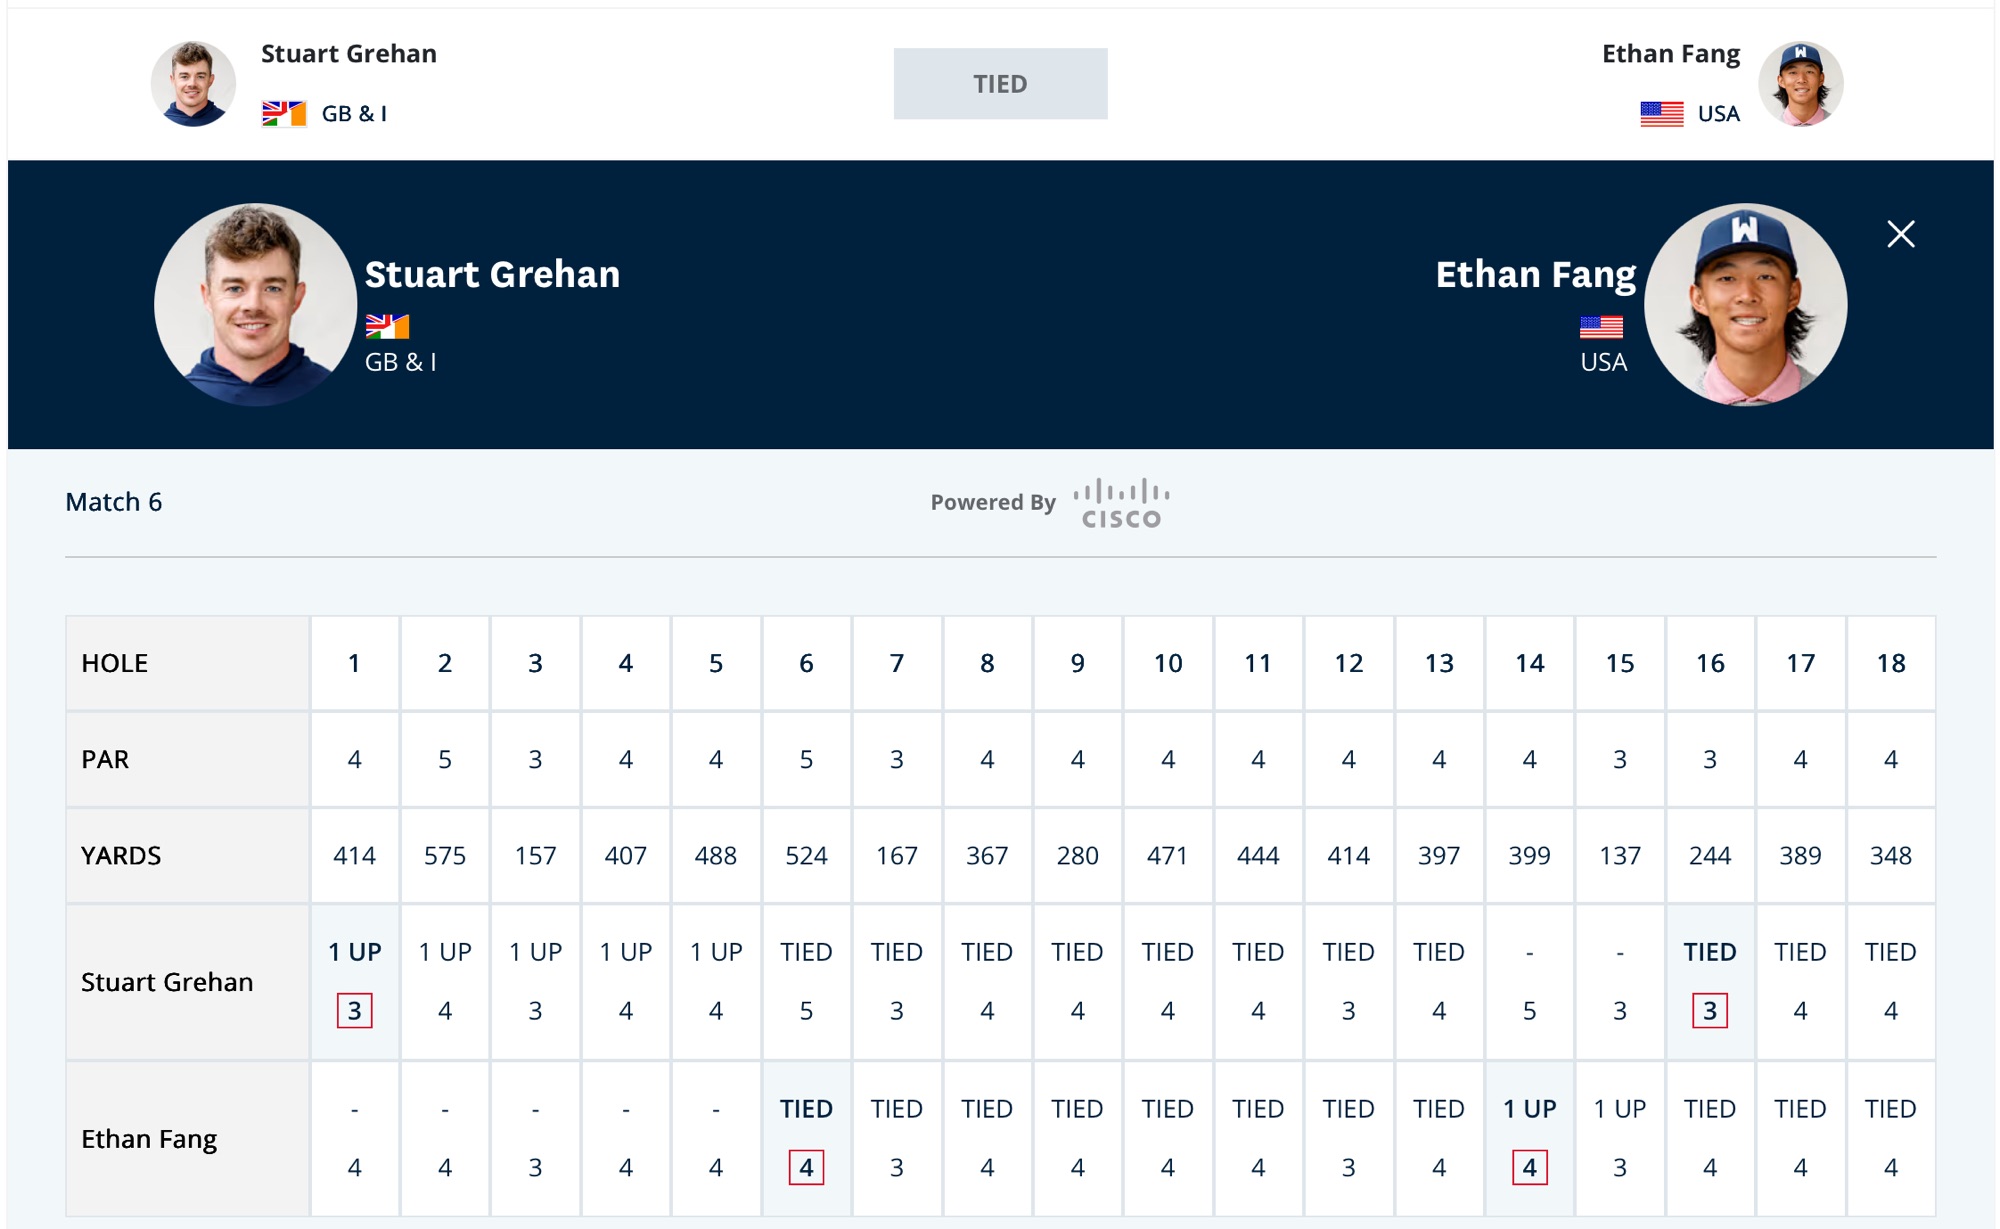Click the GB & I flag beside the large Stuart Grehan heading
Image resolution: width=2000 pixels, height=1229 pixels.
(387, 326)
